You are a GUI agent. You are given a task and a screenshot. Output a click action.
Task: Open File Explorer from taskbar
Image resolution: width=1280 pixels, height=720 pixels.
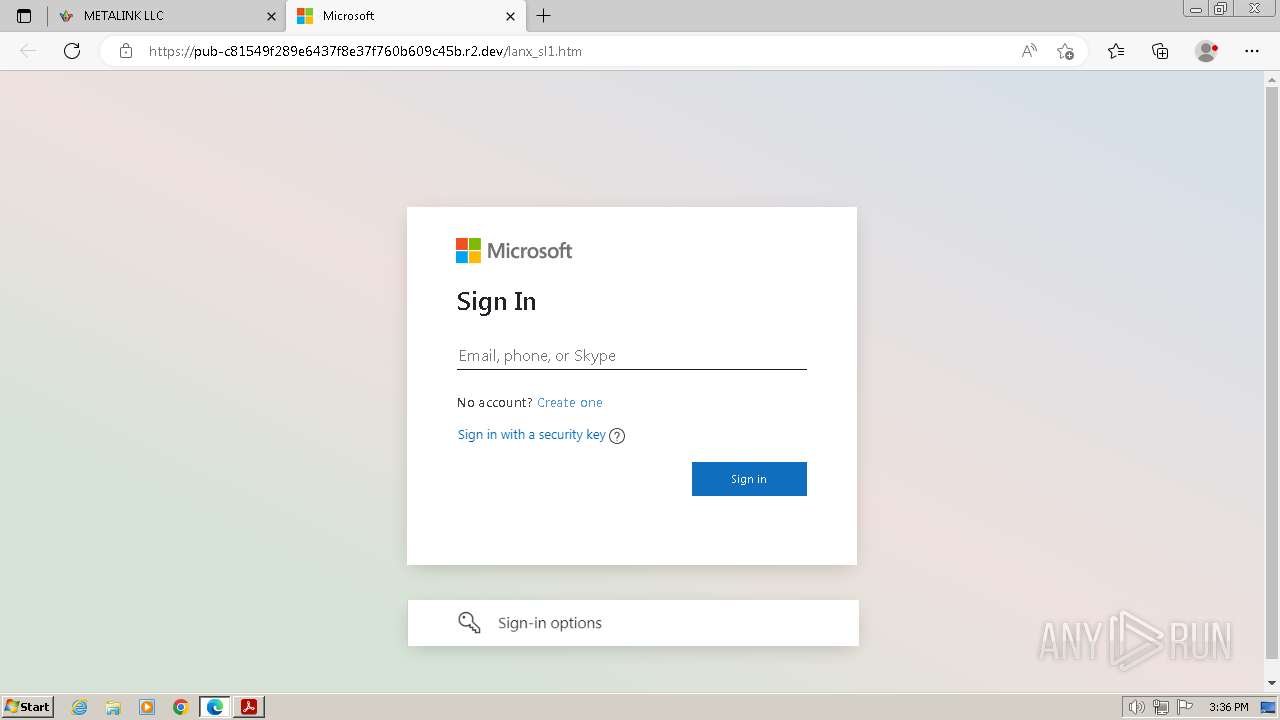pyautogui.click(x=113, y=707)
